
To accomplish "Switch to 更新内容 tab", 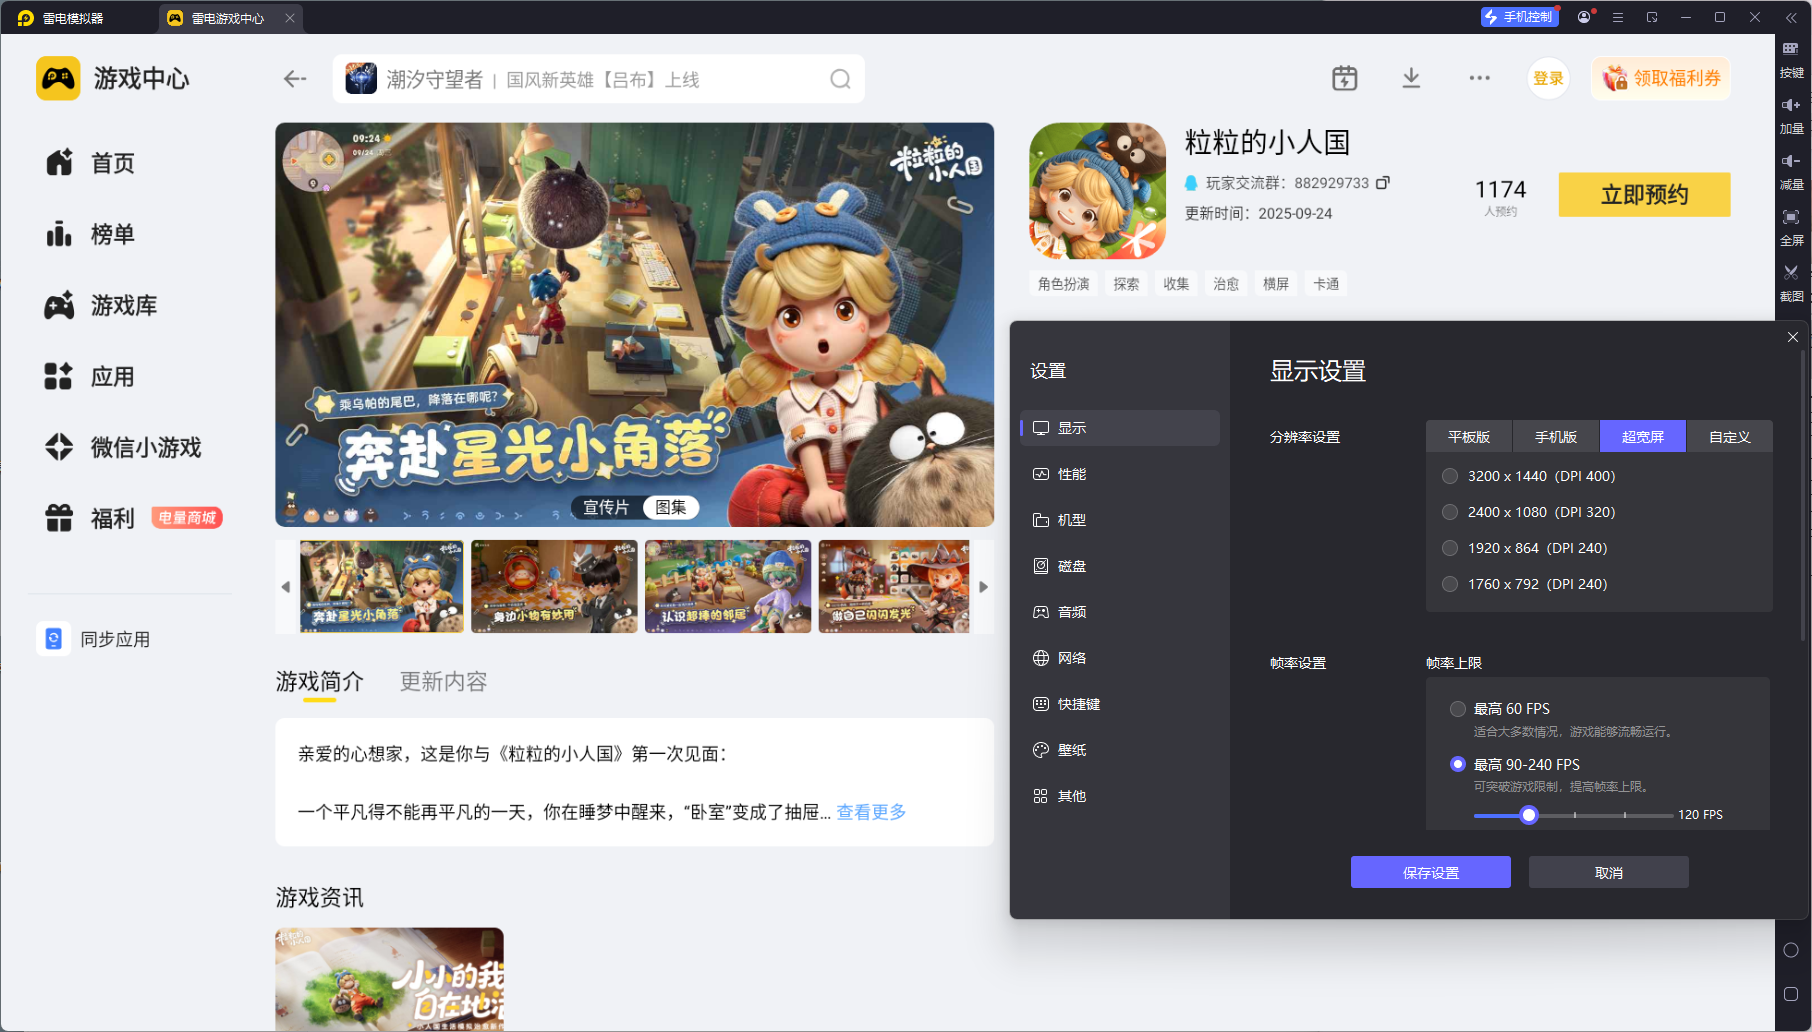I will pyautogui.click(x=443, y=682).
